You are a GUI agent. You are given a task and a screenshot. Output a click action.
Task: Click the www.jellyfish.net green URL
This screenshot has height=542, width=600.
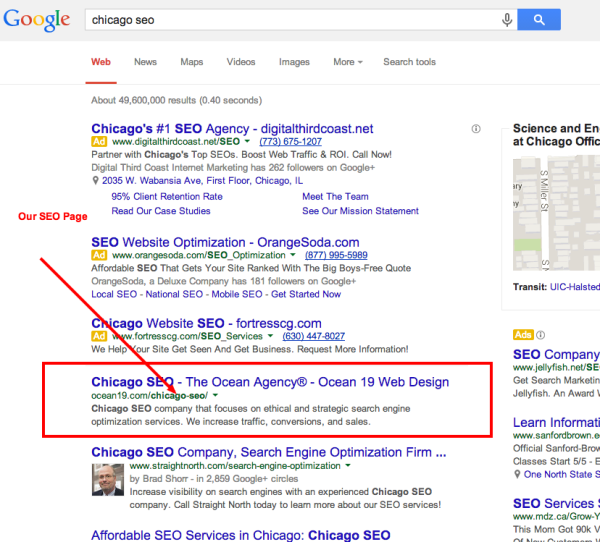pyautogui.click(x=556, y=367)
